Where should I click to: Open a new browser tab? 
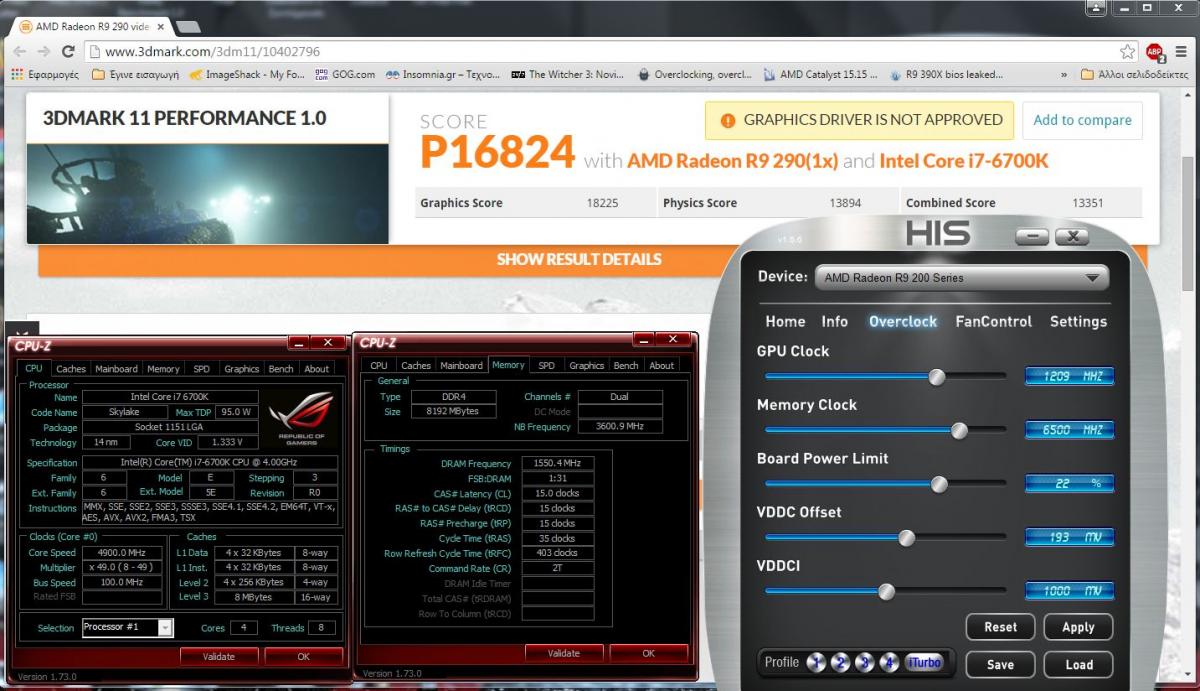click(x=188, y=26)
